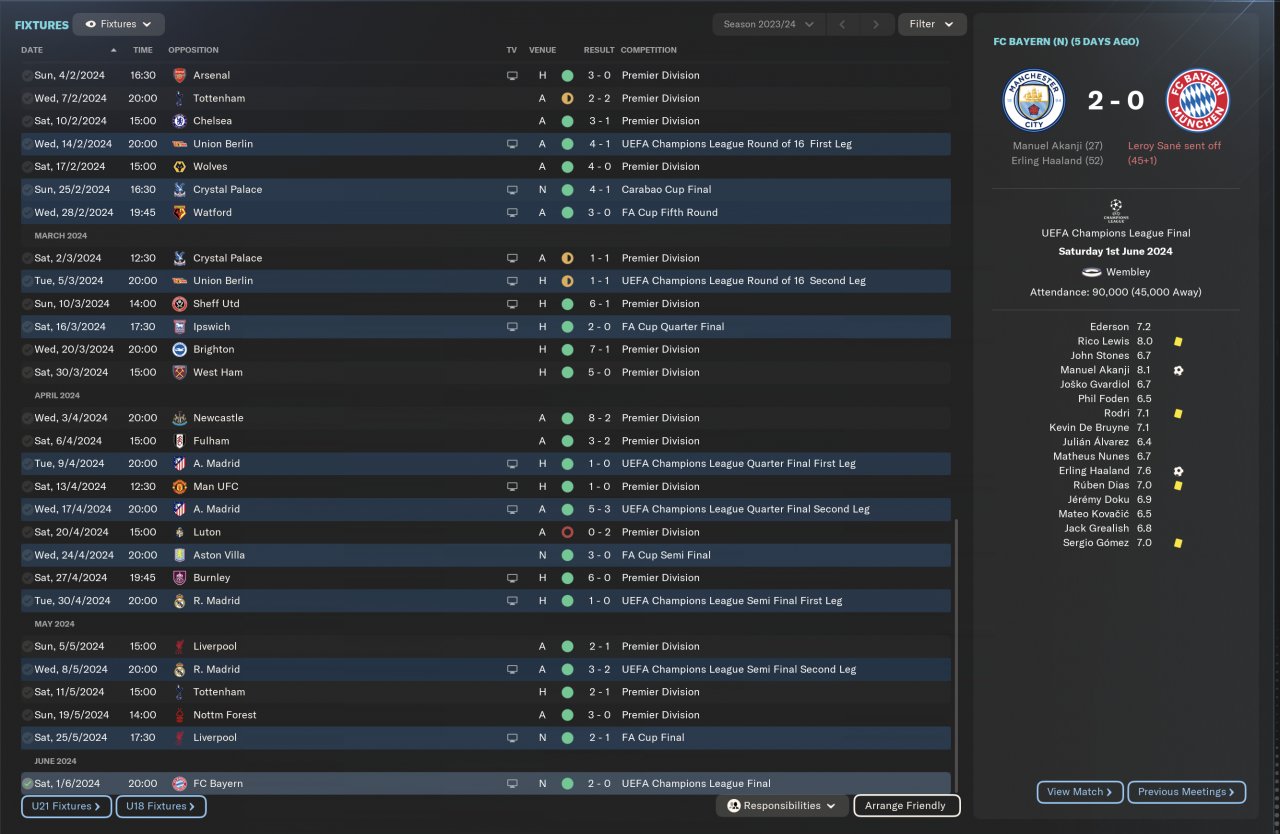1280x834 pixels.
Task: Click the fixtures list vertical scrollbar
Action: 956,655
